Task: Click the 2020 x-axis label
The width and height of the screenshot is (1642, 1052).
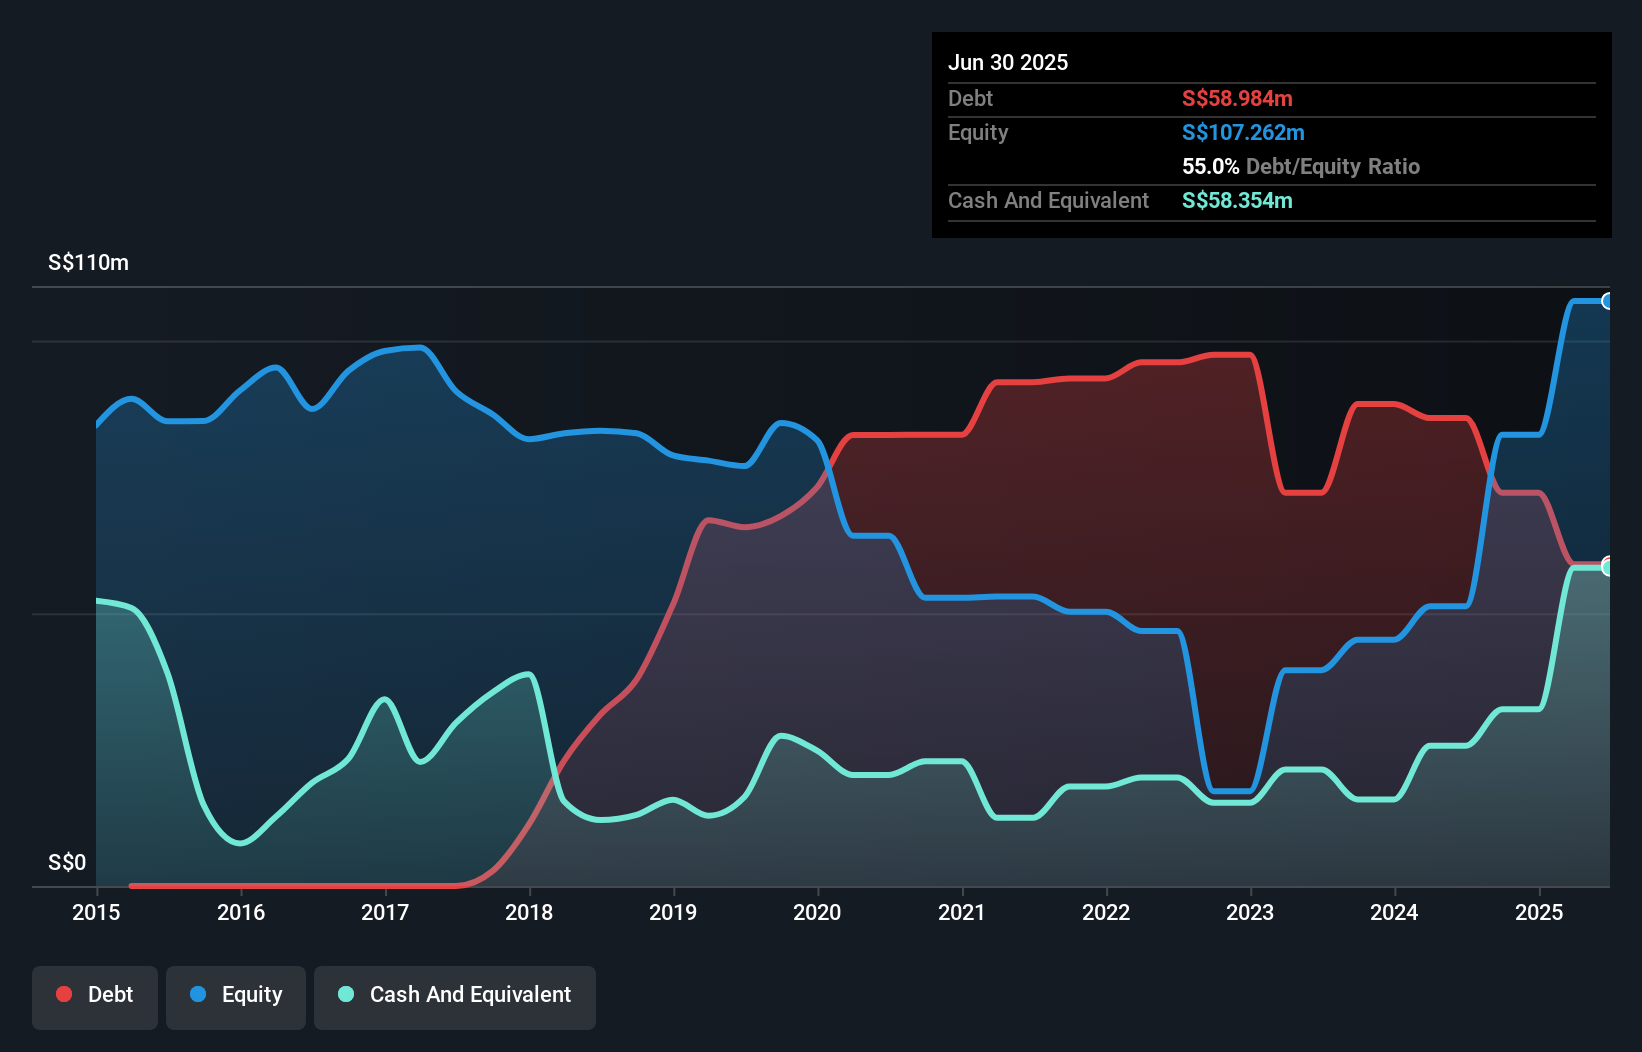Action: pos(817,912)
